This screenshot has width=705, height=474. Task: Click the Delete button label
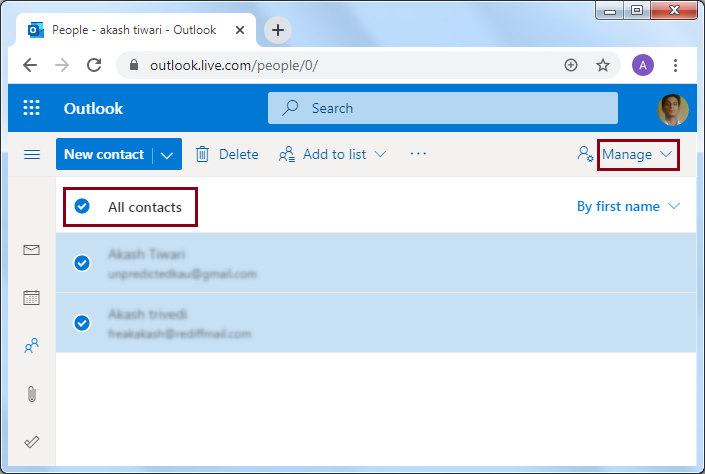click(238, 154)
